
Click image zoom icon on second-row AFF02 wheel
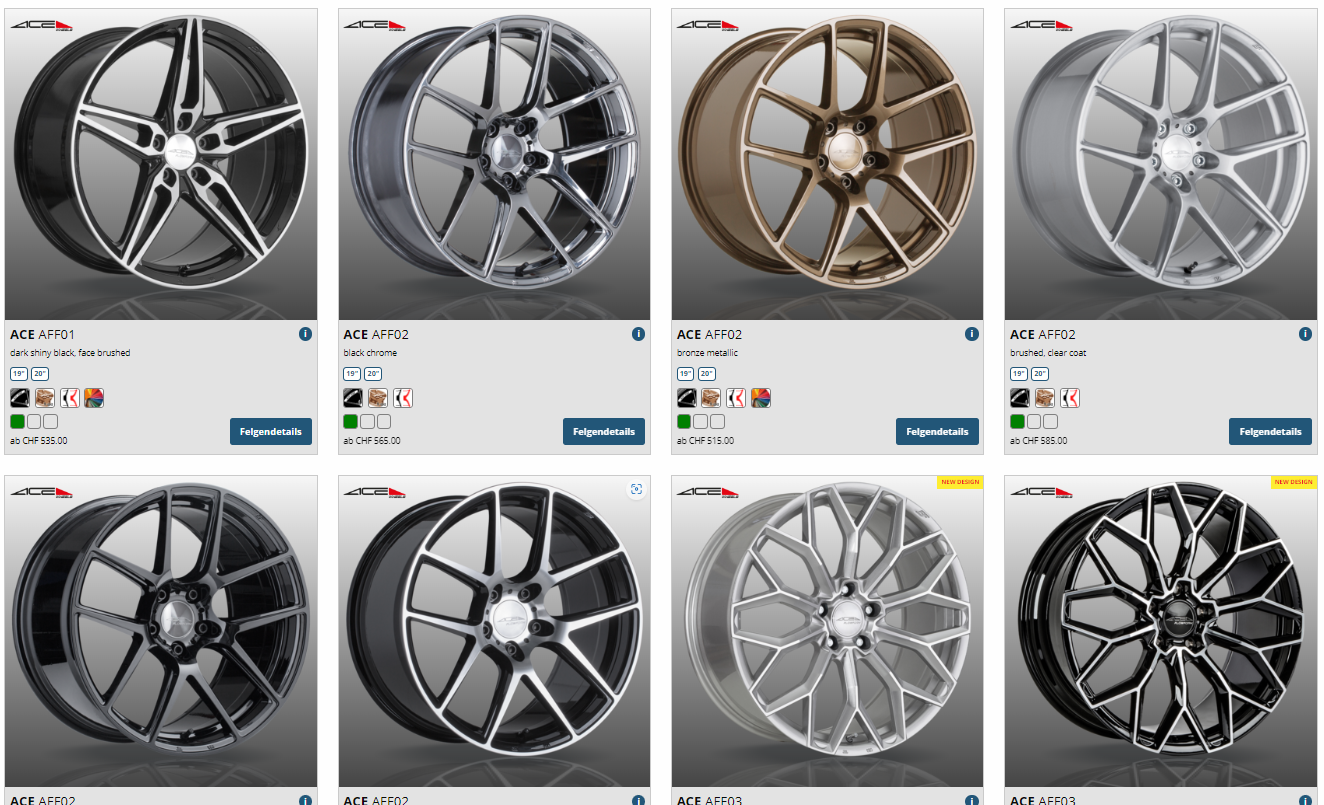pyautogui.click(x=635, y=489)
